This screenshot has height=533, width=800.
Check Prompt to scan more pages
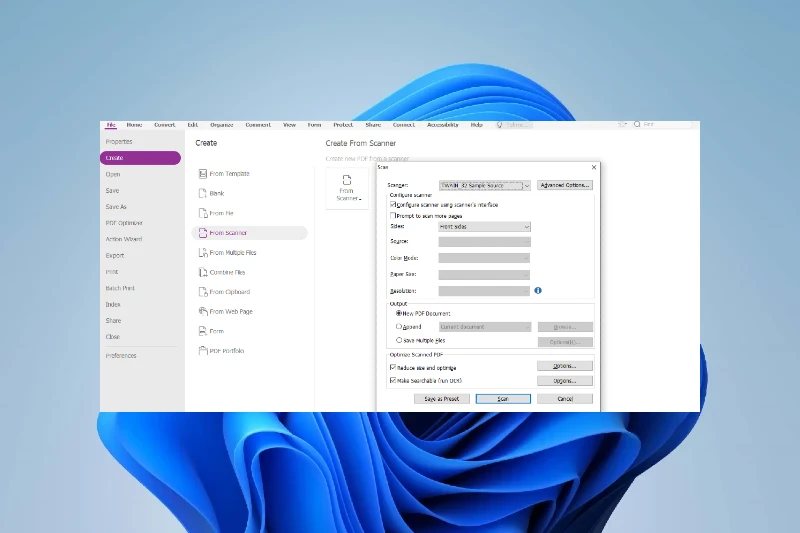click(x=393, y=216)
